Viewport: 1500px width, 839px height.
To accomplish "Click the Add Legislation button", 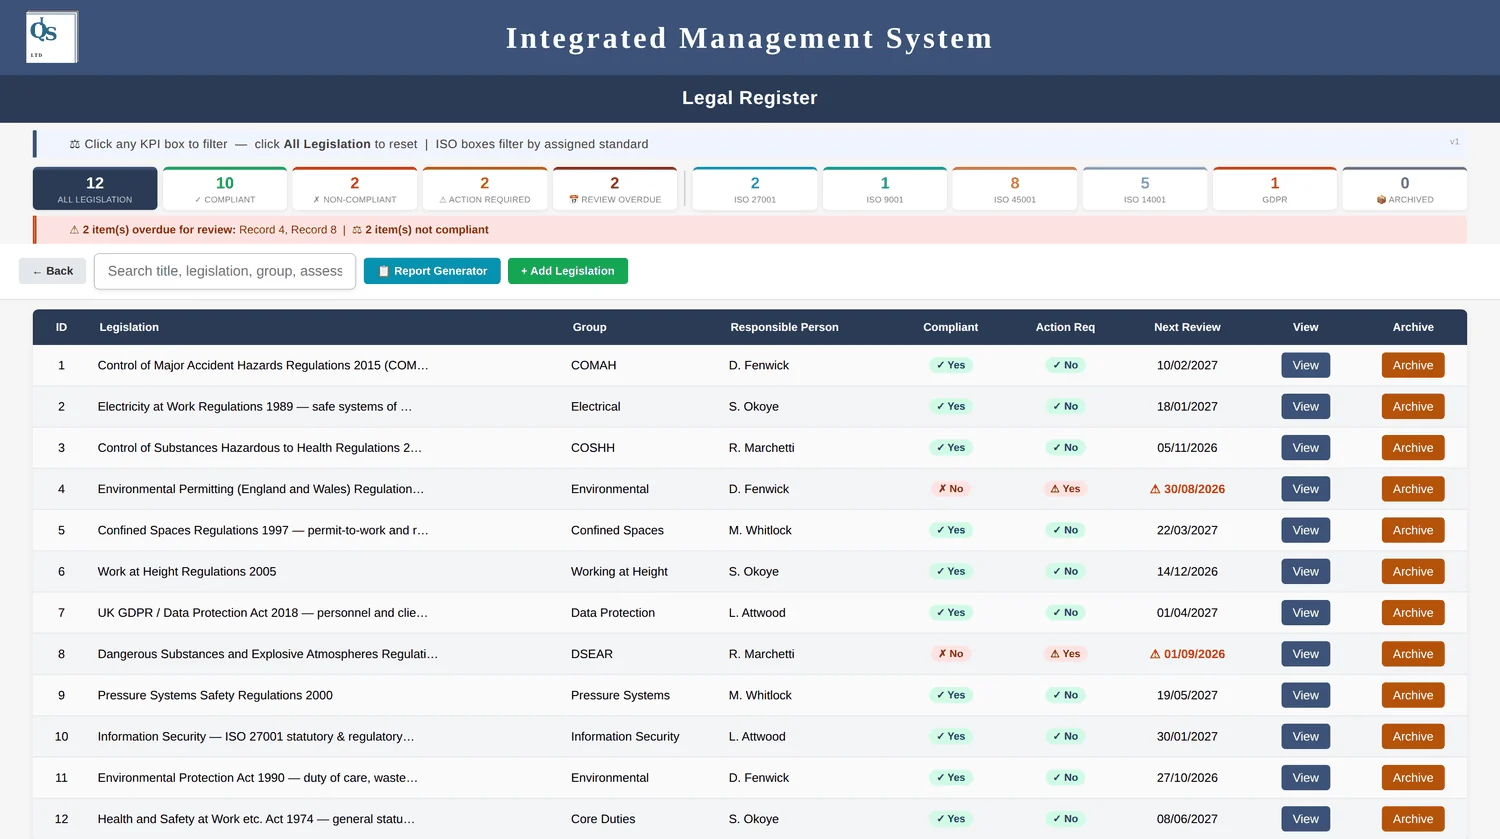I will [x=568, y=271].
